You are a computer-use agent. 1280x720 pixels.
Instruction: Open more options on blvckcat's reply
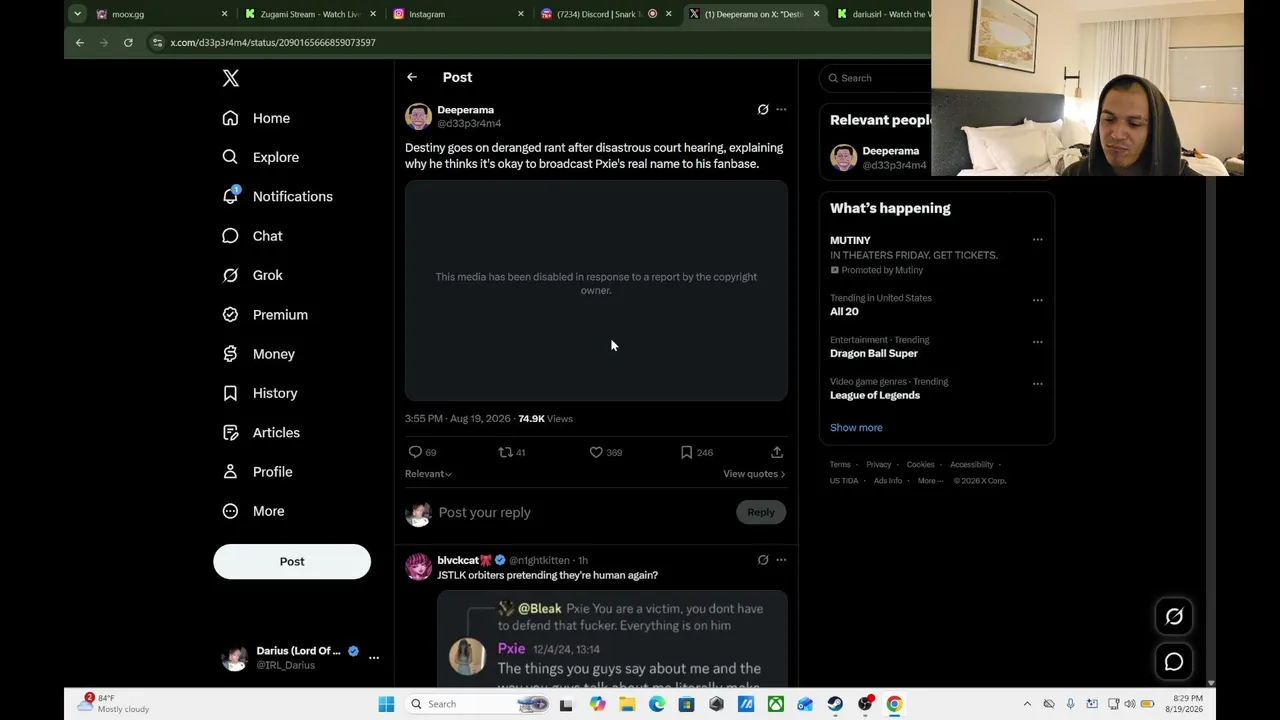click(x=781, y=560)
